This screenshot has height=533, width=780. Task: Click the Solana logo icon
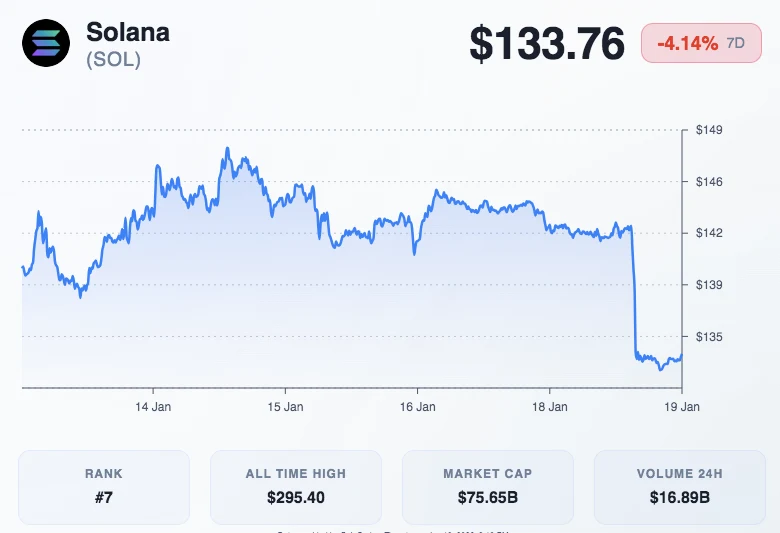coord(46,44)
